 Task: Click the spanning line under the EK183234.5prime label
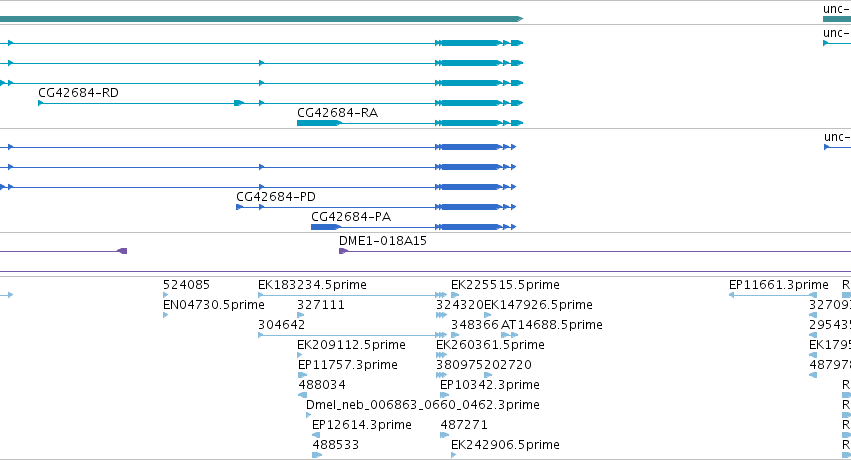coord(352,295)
